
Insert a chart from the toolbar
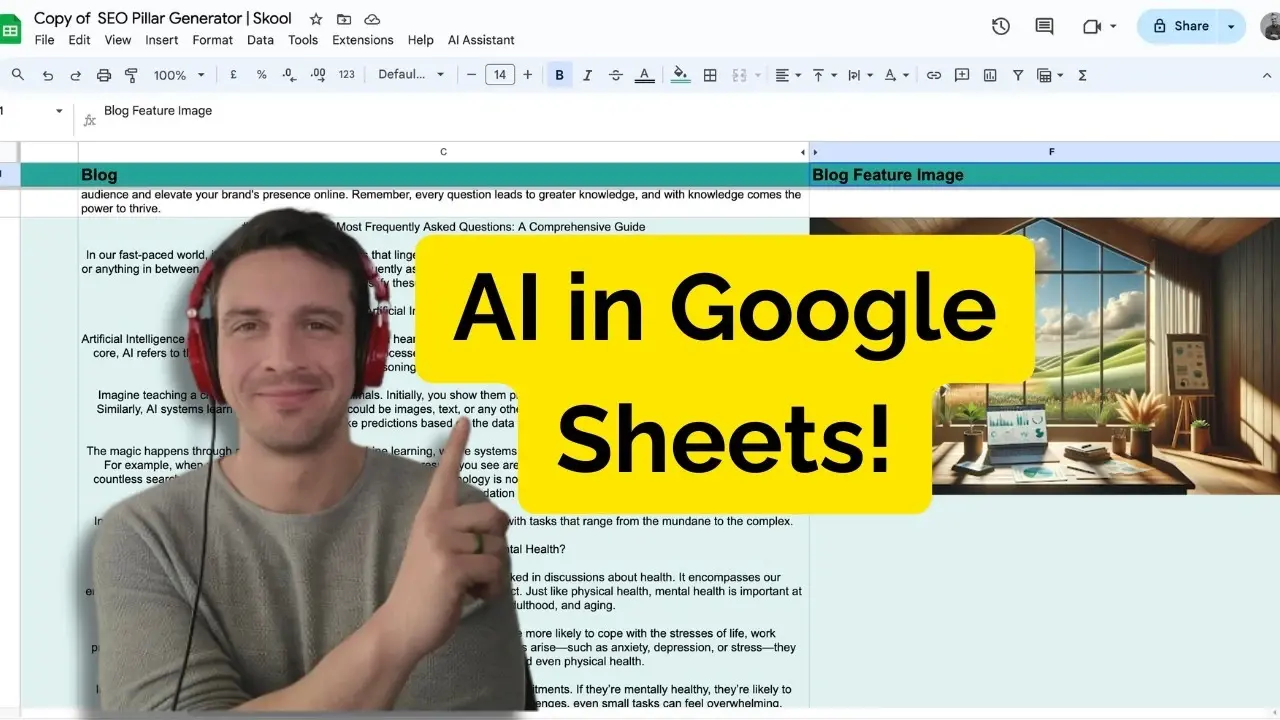990,75
